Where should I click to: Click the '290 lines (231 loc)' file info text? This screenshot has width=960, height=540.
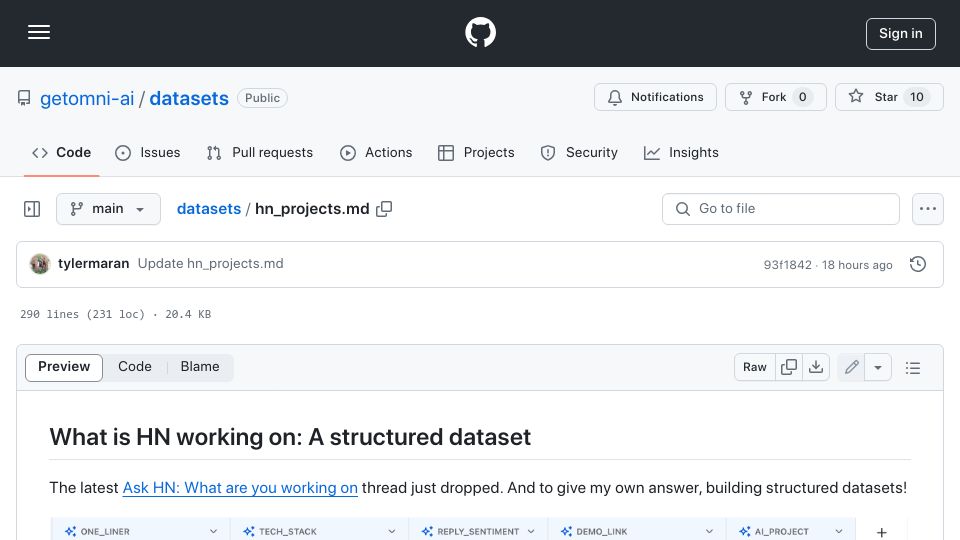click(x=82, y=314)
